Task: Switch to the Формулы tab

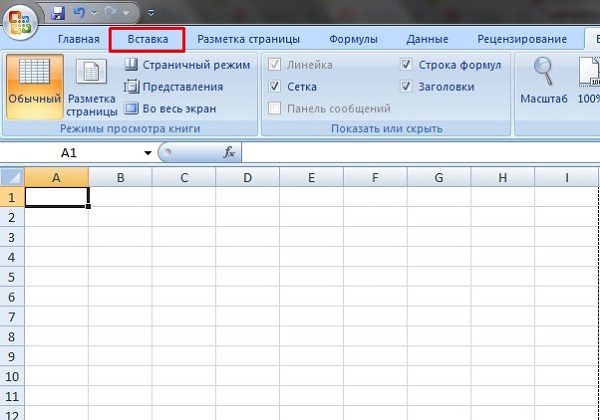Action: pyautogui.click(x=353, y=39)
